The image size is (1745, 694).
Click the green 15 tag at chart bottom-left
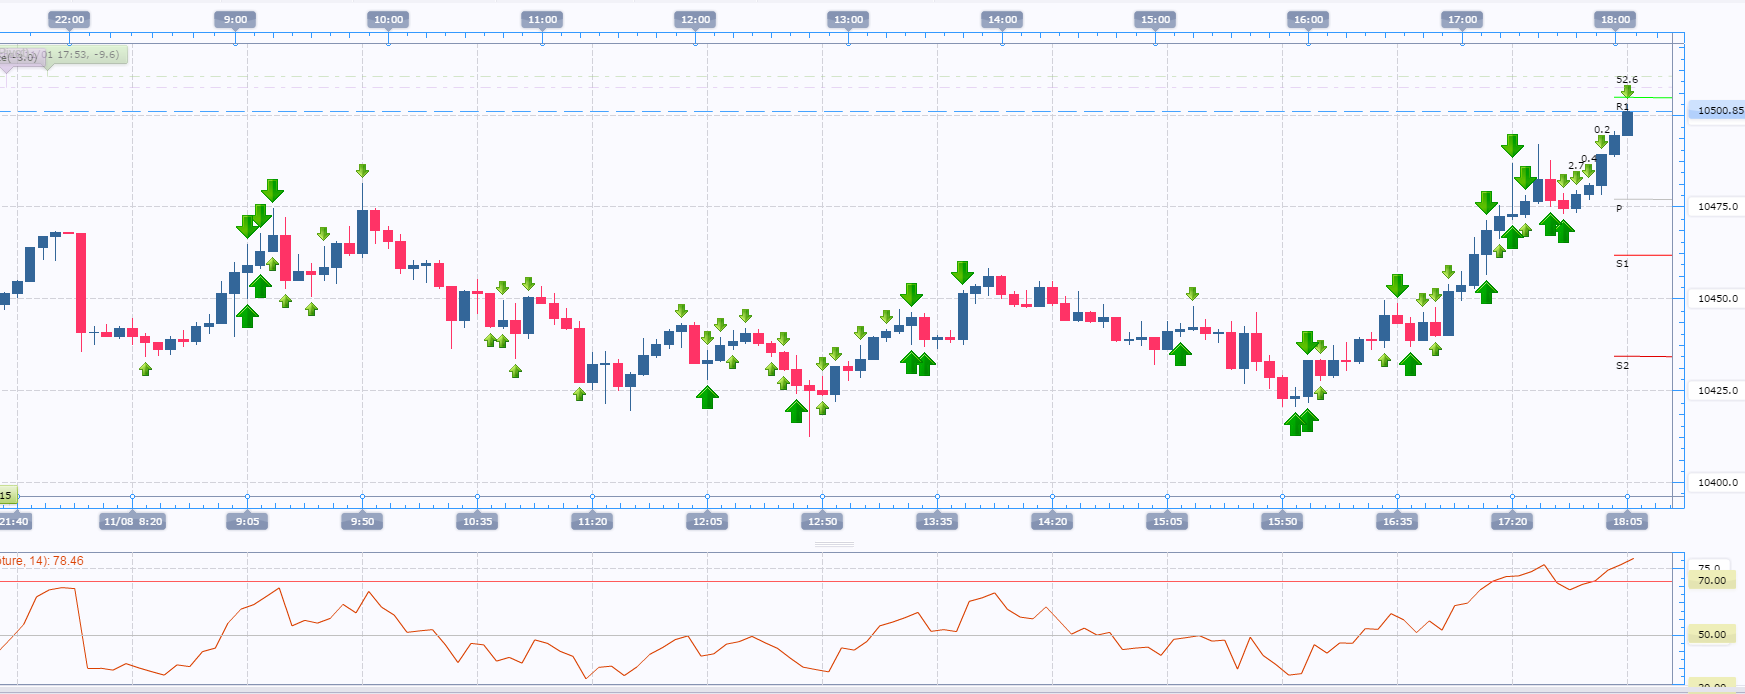point(7,495)
